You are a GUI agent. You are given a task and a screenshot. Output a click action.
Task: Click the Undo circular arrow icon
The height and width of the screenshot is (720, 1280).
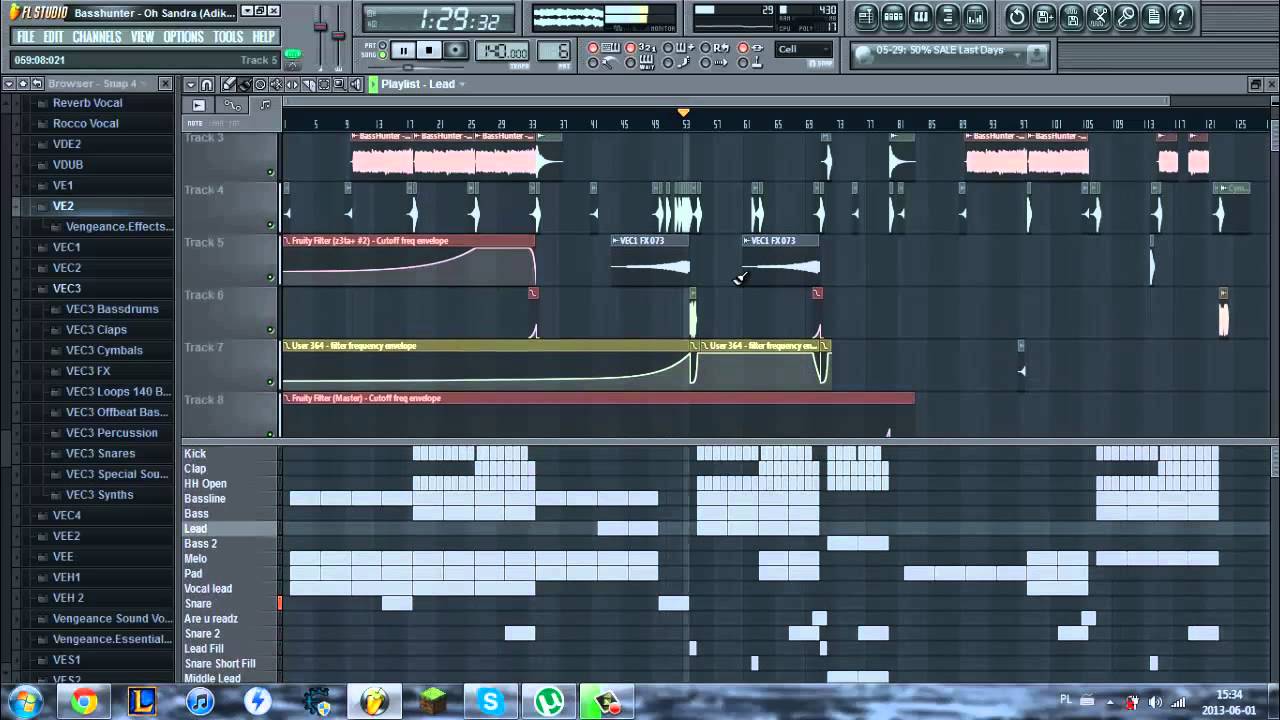1017,17
